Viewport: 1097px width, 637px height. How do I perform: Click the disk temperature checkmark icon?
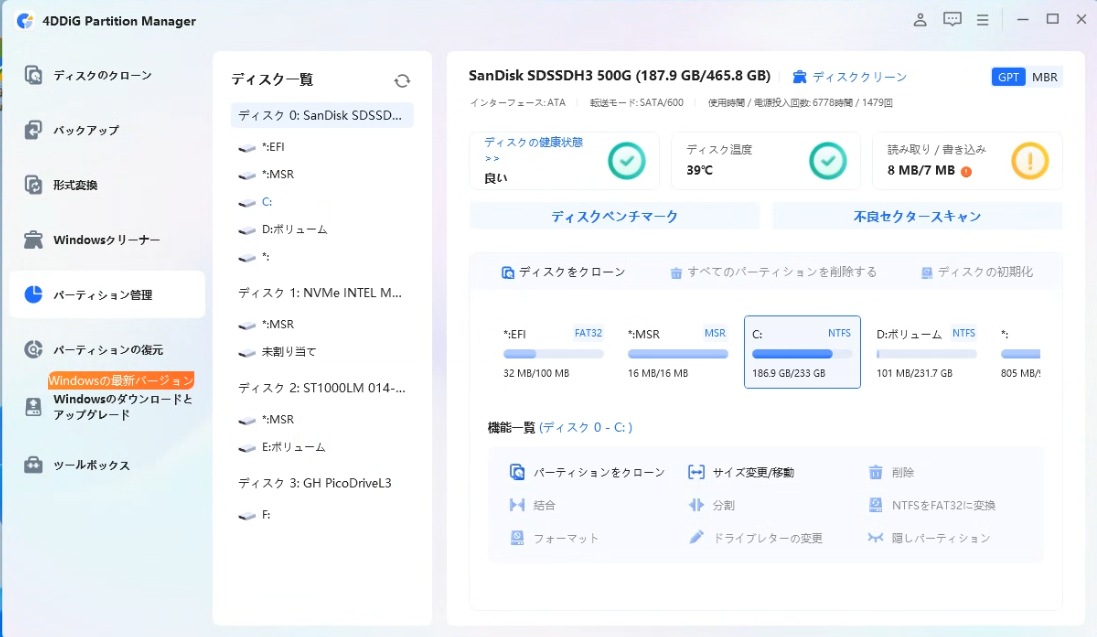(x=828, y=161)
